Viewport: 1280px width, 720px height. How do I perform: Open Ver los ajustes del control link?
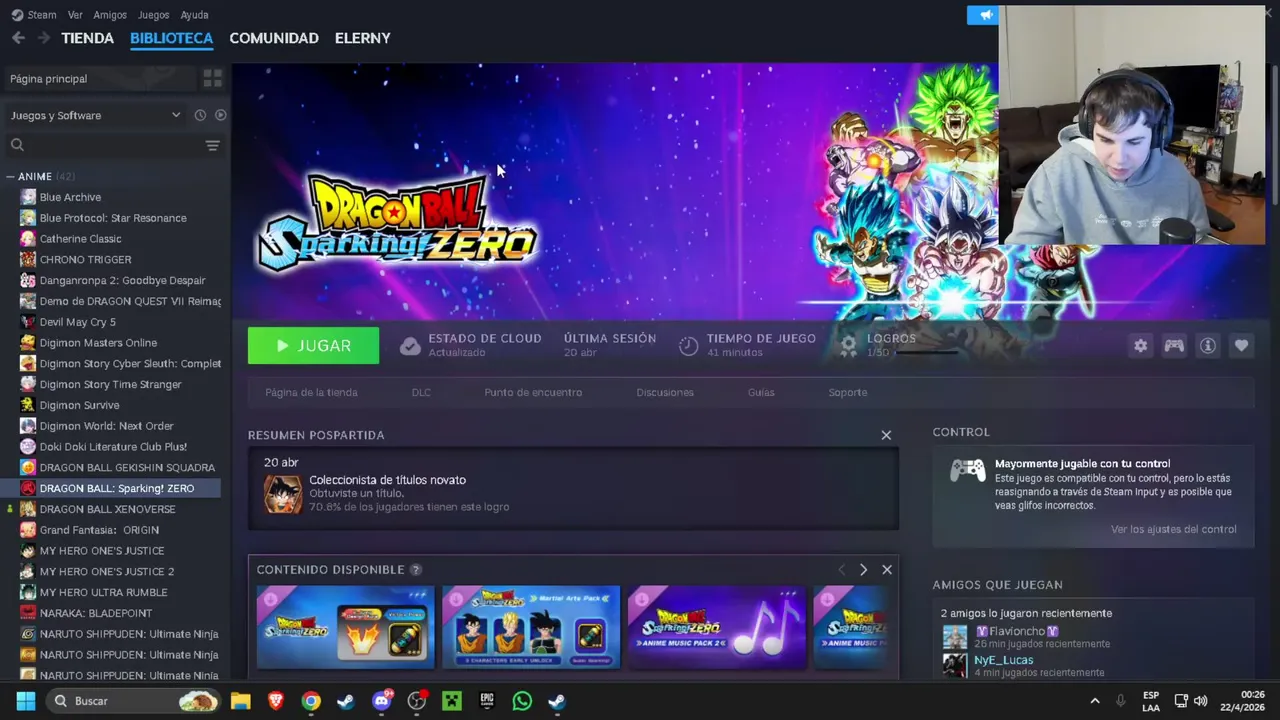1173,529
